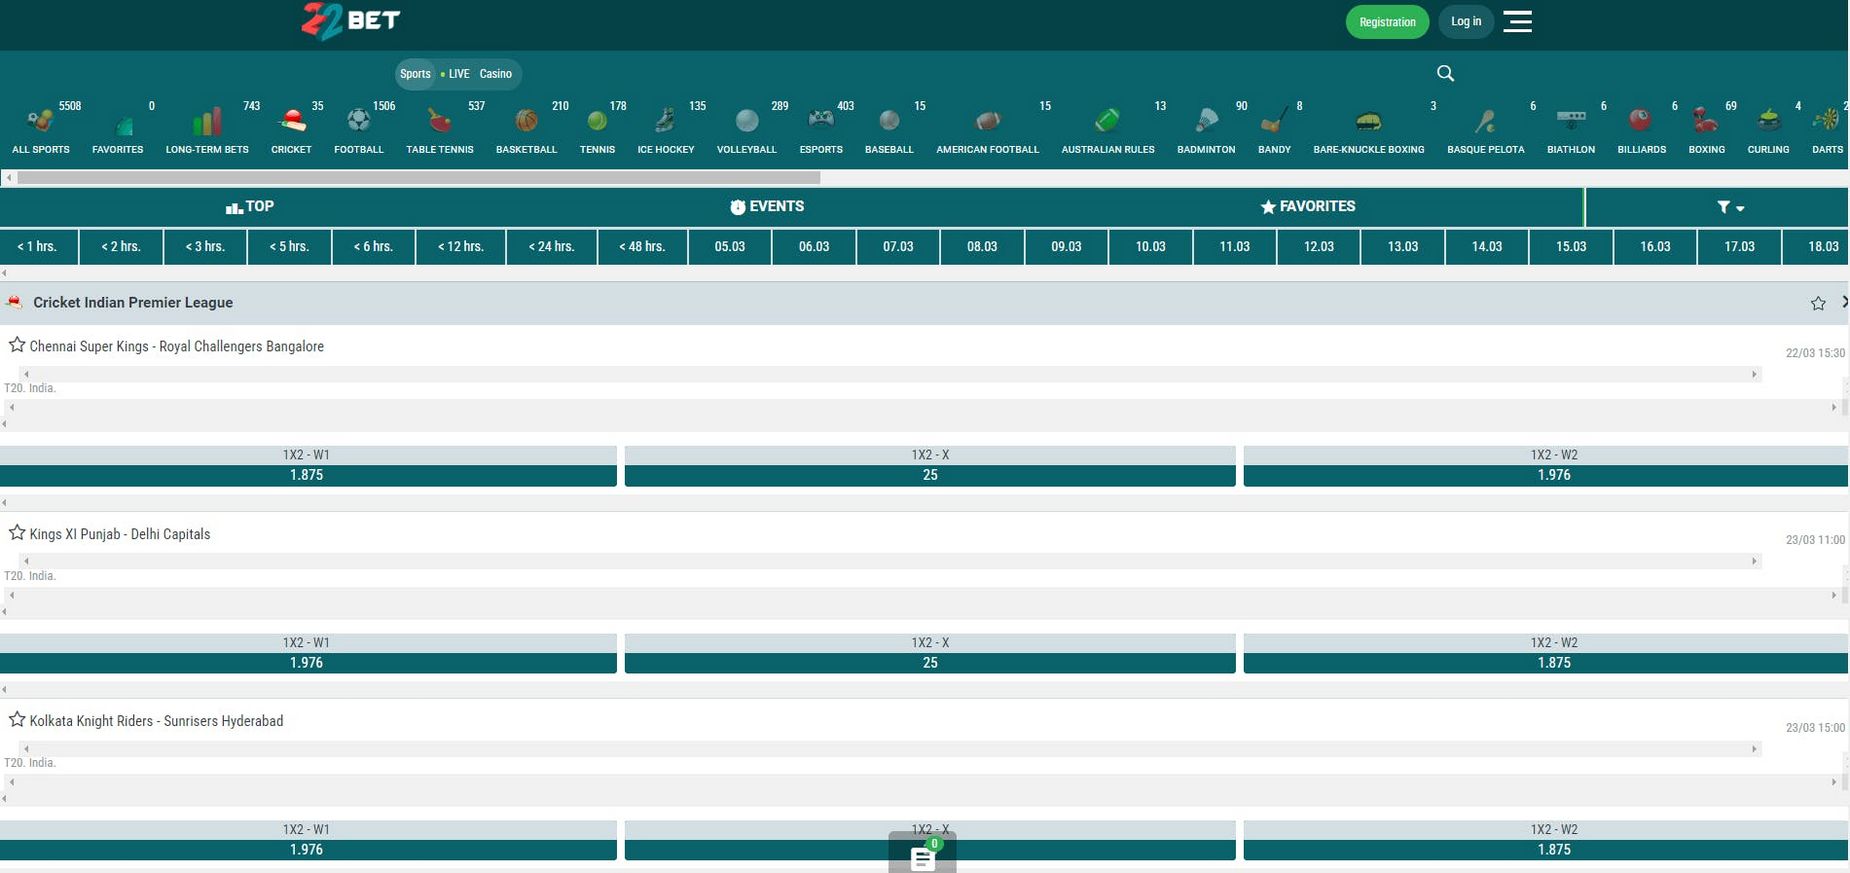Star the Kings XI Punjab match
The width and height of the screenshot is (1850, 873).
(17, 533)
